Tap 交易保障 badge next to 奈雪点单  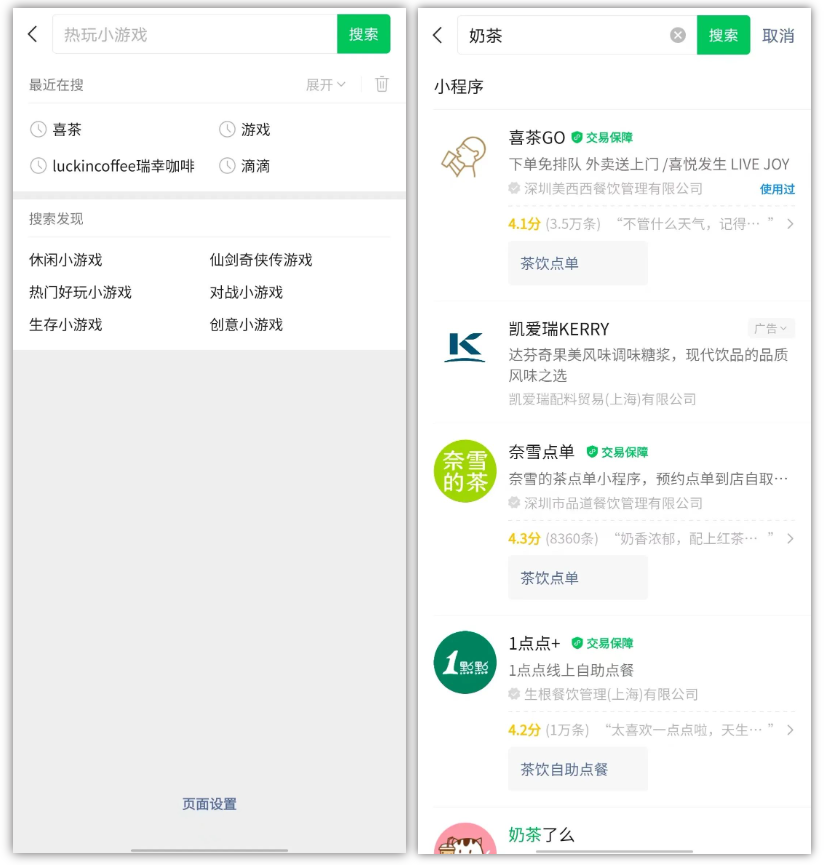(x=617, y=452)
